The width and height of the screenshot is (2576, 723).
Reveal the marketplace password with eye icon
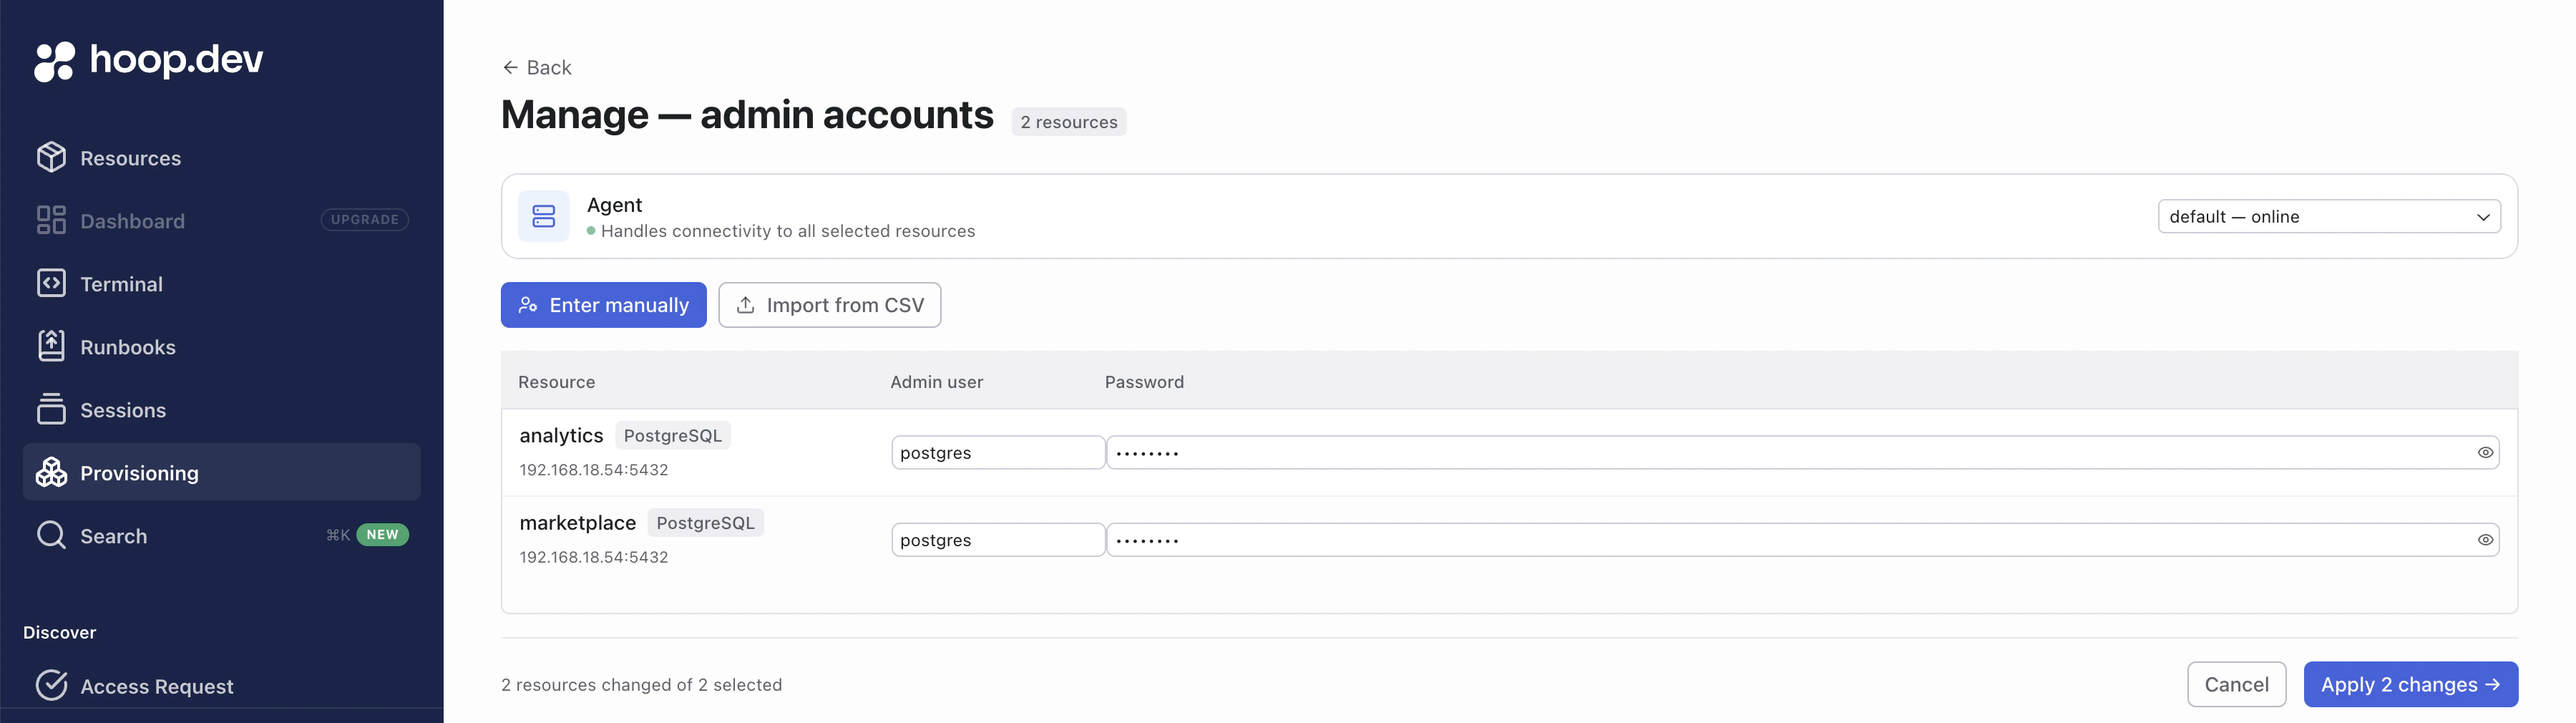[x=2485, y=540]
